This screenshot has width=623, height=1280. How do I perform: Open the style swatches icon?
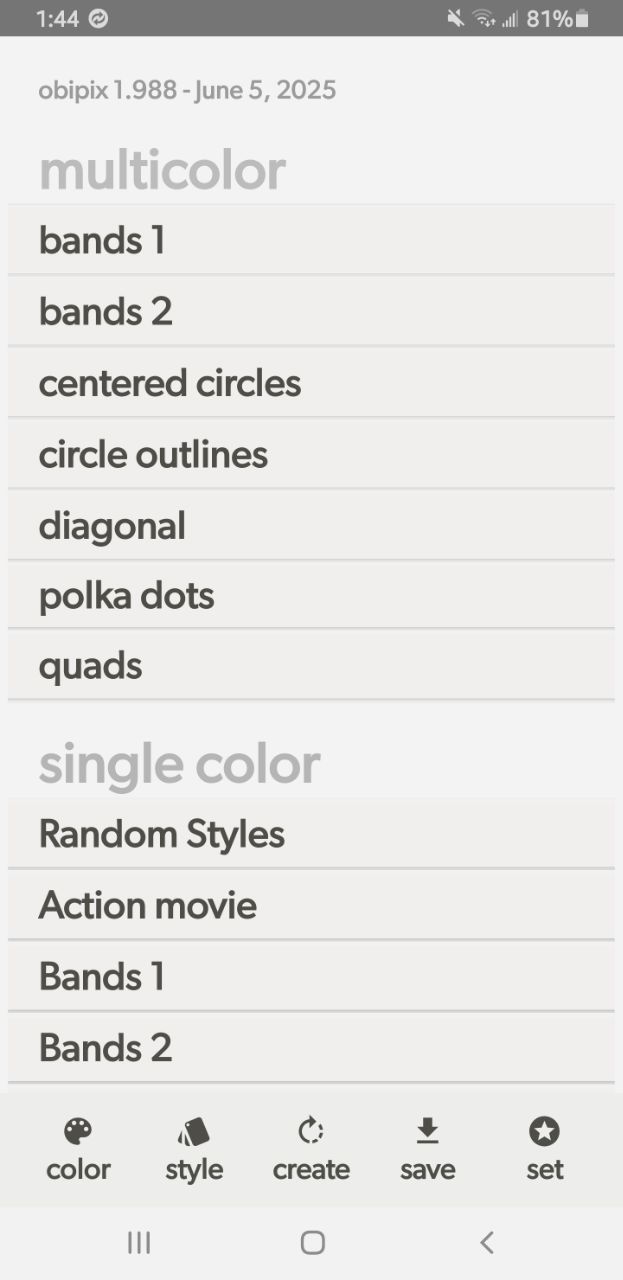[x=194, y=1131]
